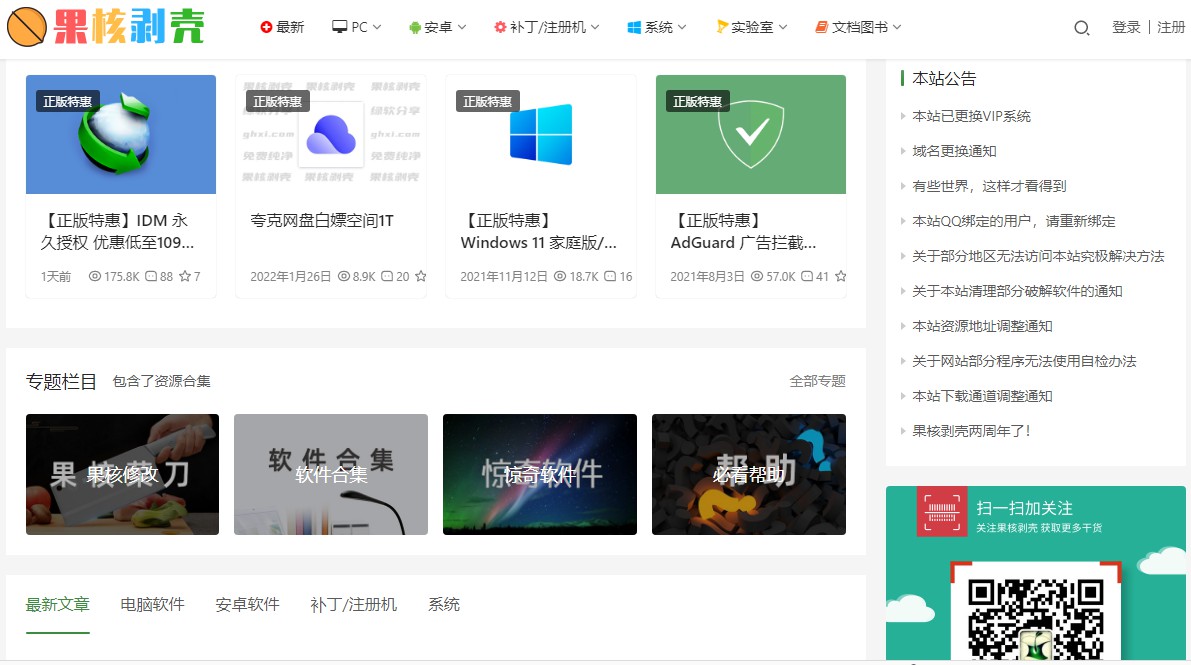Click the 正版特惠 badge on AdGuard card
1191x665 pixels.
click(x=697, y=101)
